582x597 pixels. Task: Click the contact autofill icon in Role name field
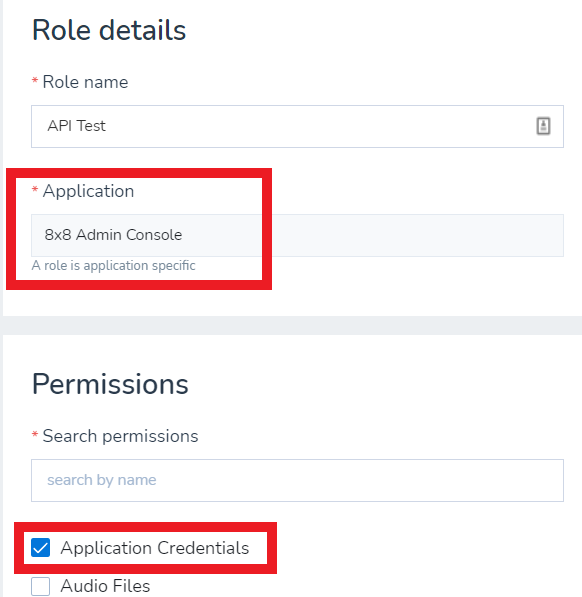coord(543,126)
